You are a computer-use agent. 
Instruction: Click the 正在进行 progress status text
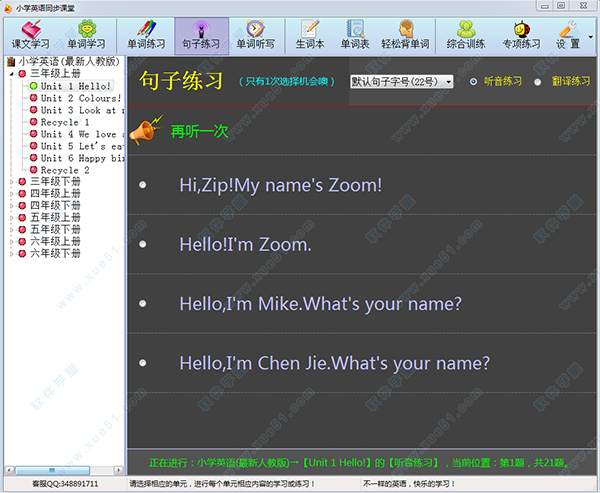[359, 463]
